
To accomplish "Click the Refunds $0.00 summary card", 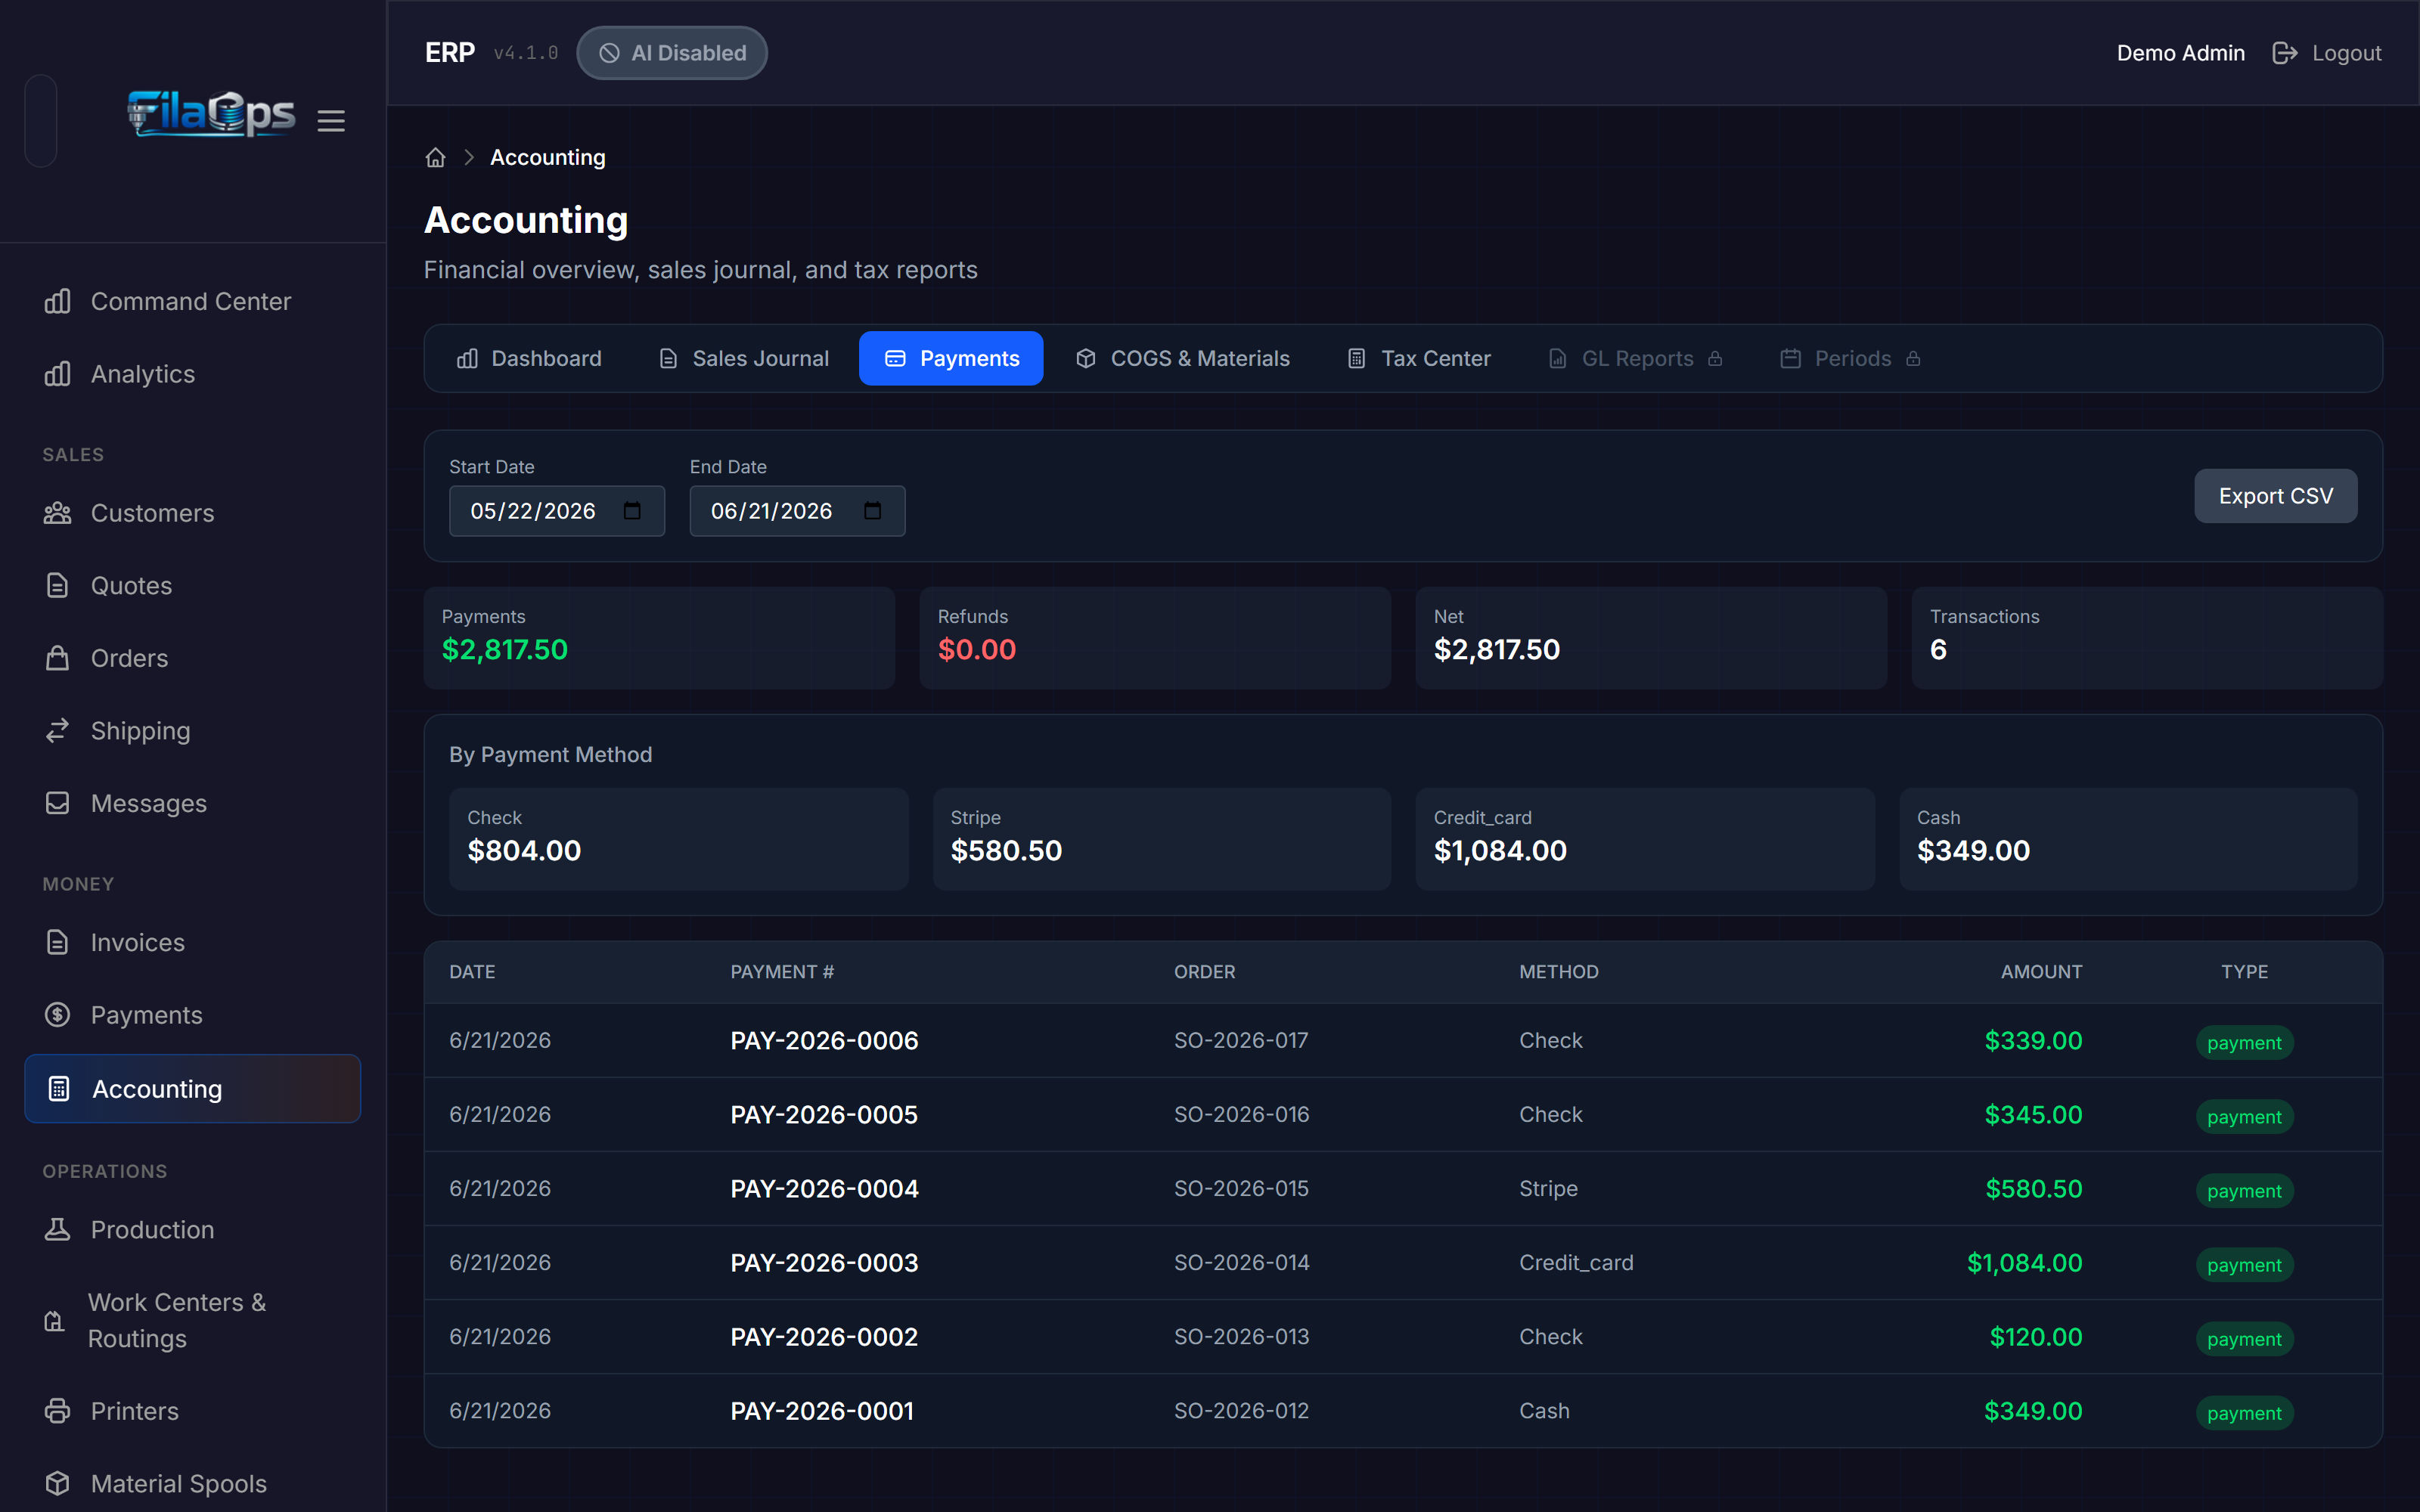I will click(x=1155, y=637).
